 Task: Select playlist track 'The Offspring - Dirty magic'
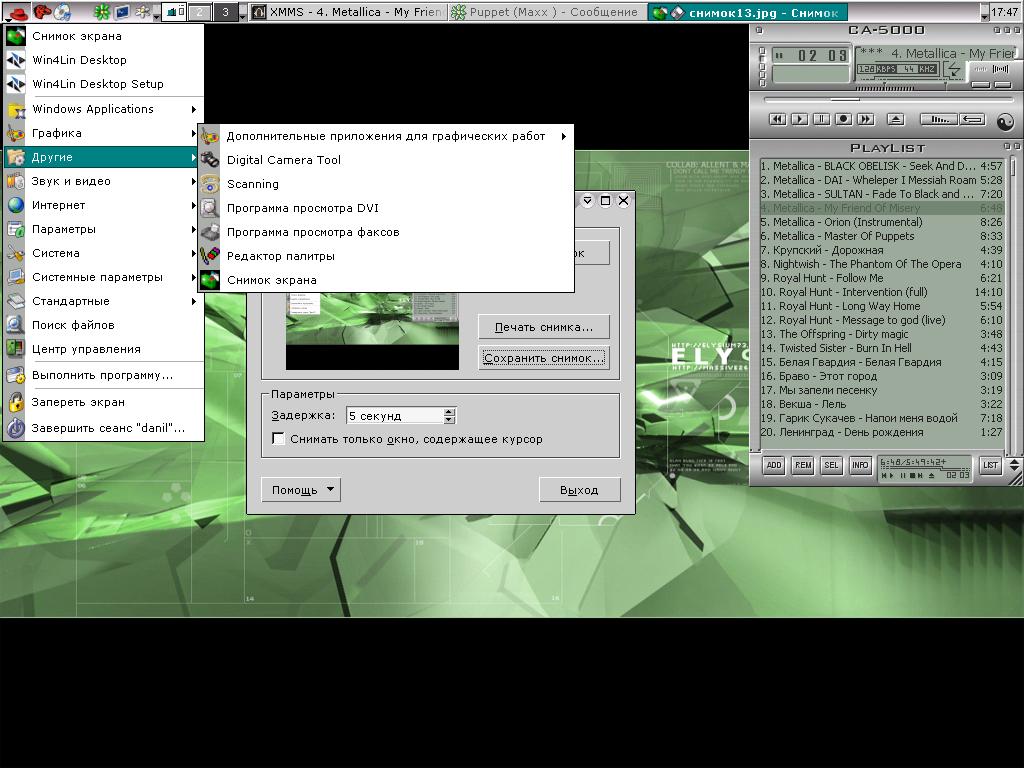point(881,334)
